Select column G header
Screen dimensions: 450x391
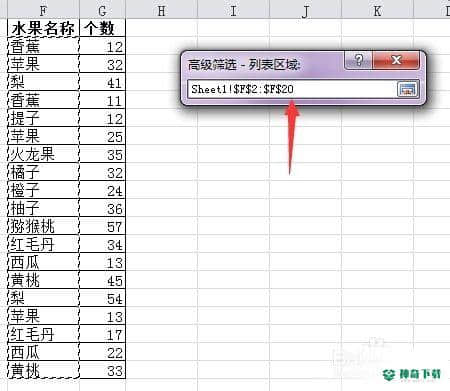pyautogui.click(x=102, y=10)
